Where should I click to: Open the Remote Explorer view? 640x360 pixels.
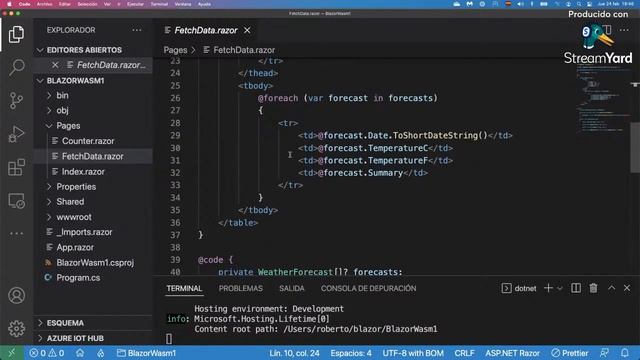[x=16, y=201]
